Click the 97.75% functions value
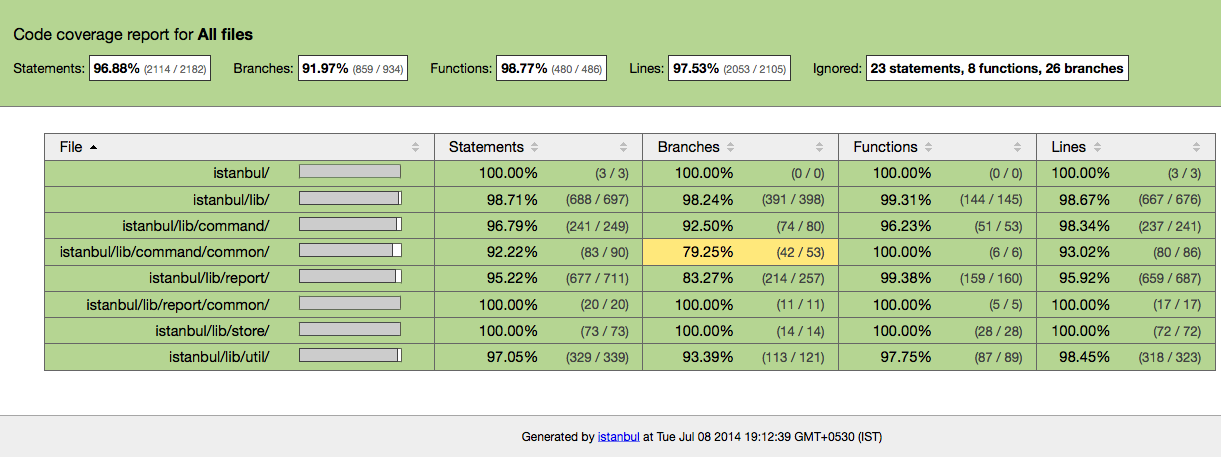Viewport: 1221px width, 461px height. pyautogui.click(x=904, y=356)
